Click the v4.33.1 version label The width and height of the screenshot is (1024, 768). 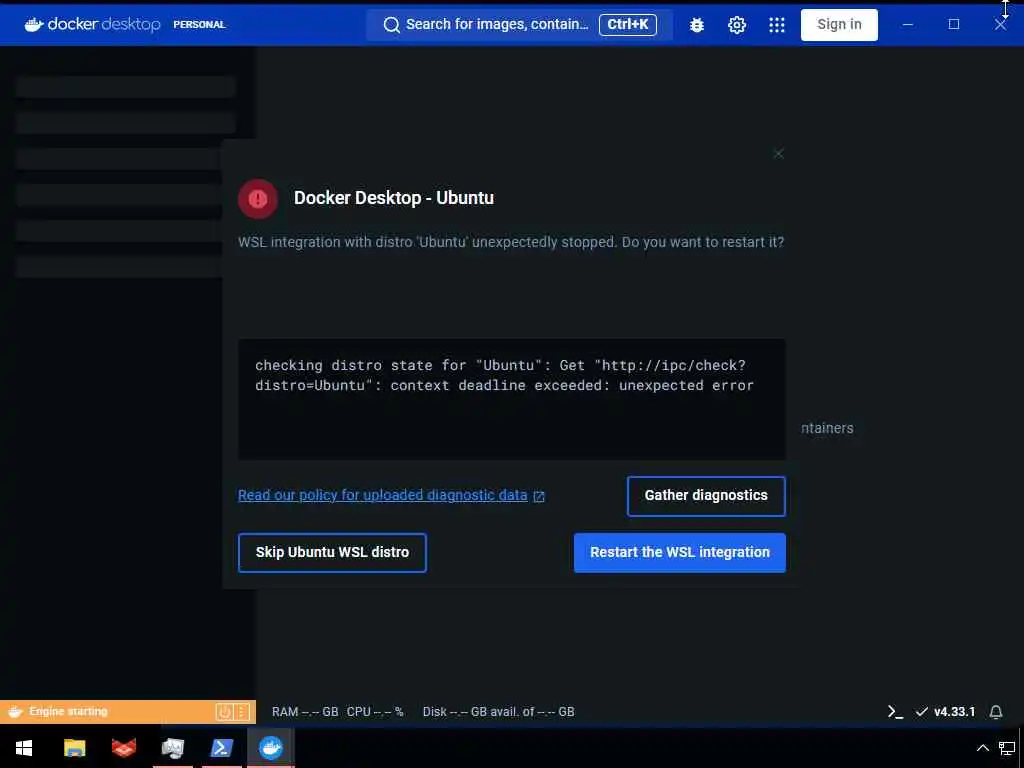(954, 712)
